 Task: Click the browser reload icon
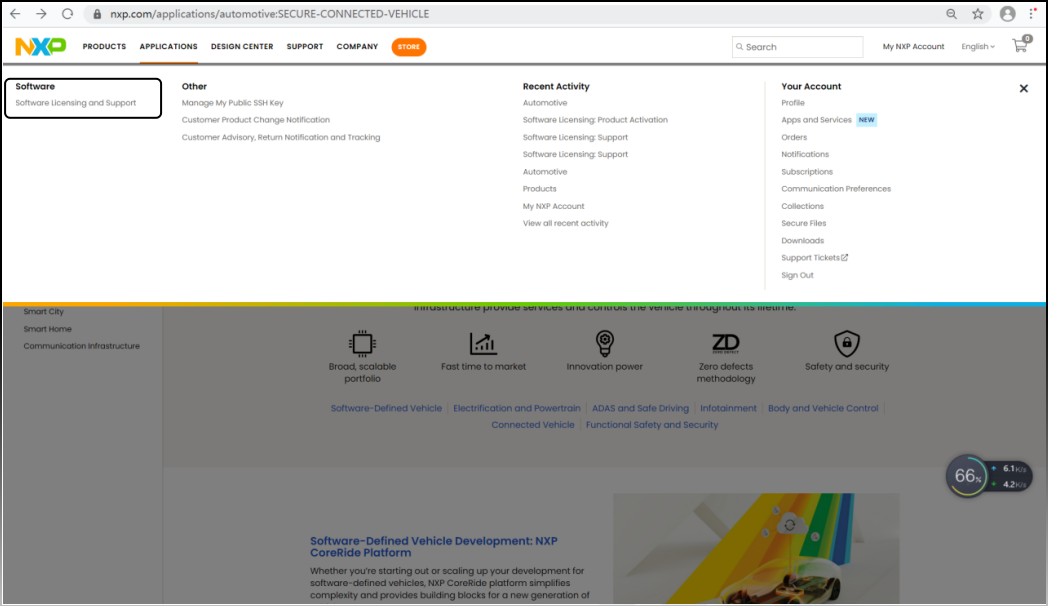pyautogui.click(x=68, y=14)
